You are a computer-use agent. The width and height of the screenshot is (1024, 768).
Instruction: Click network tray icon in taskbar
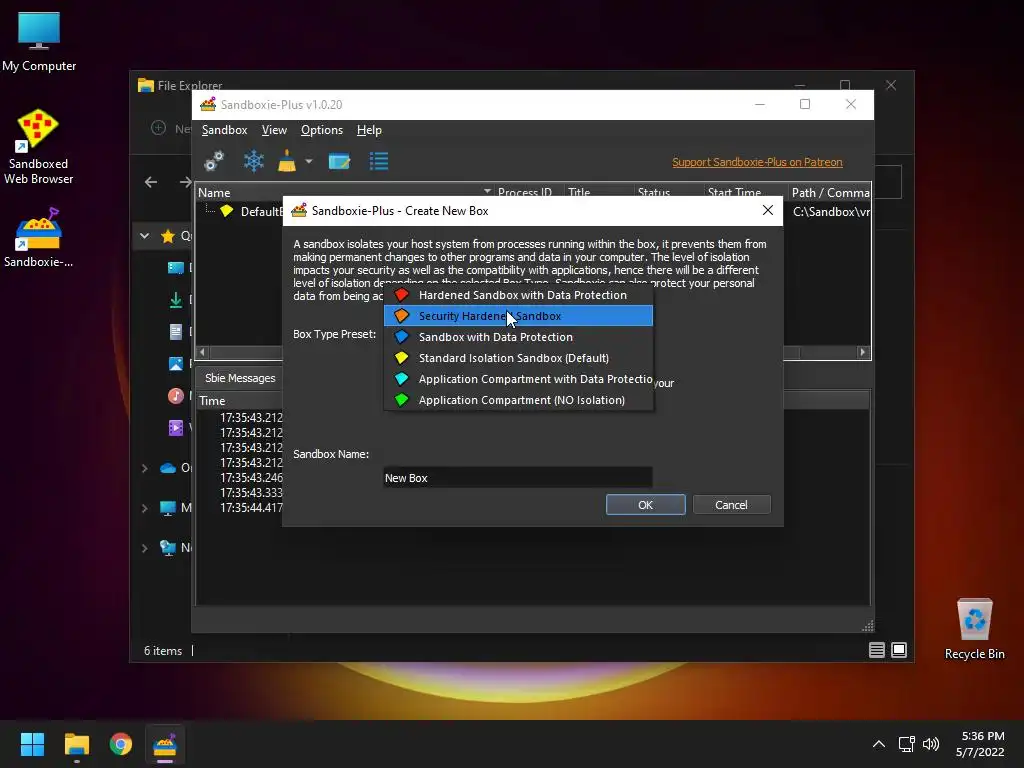pyautogui.click(x=906, y=744)
